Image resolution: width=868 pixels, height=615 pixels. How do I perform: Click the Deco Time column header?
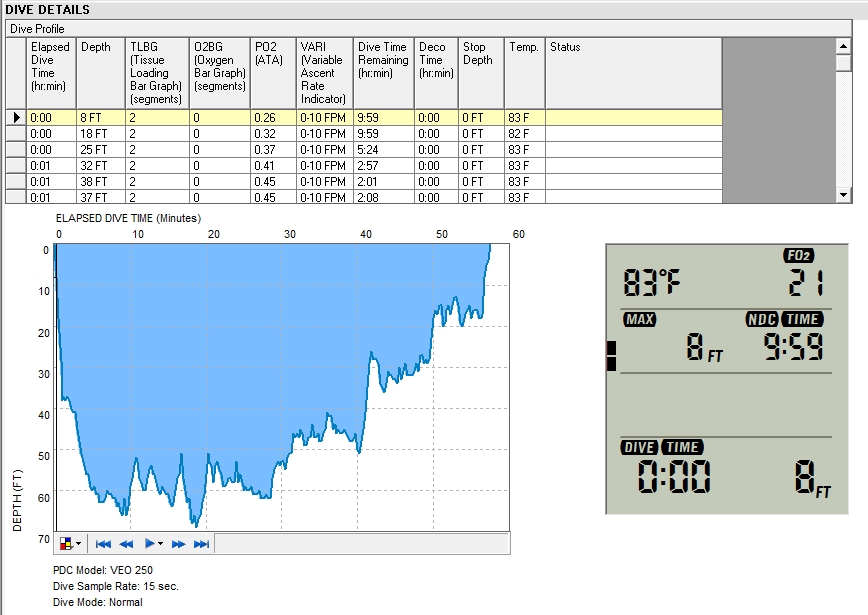(437, 73)
